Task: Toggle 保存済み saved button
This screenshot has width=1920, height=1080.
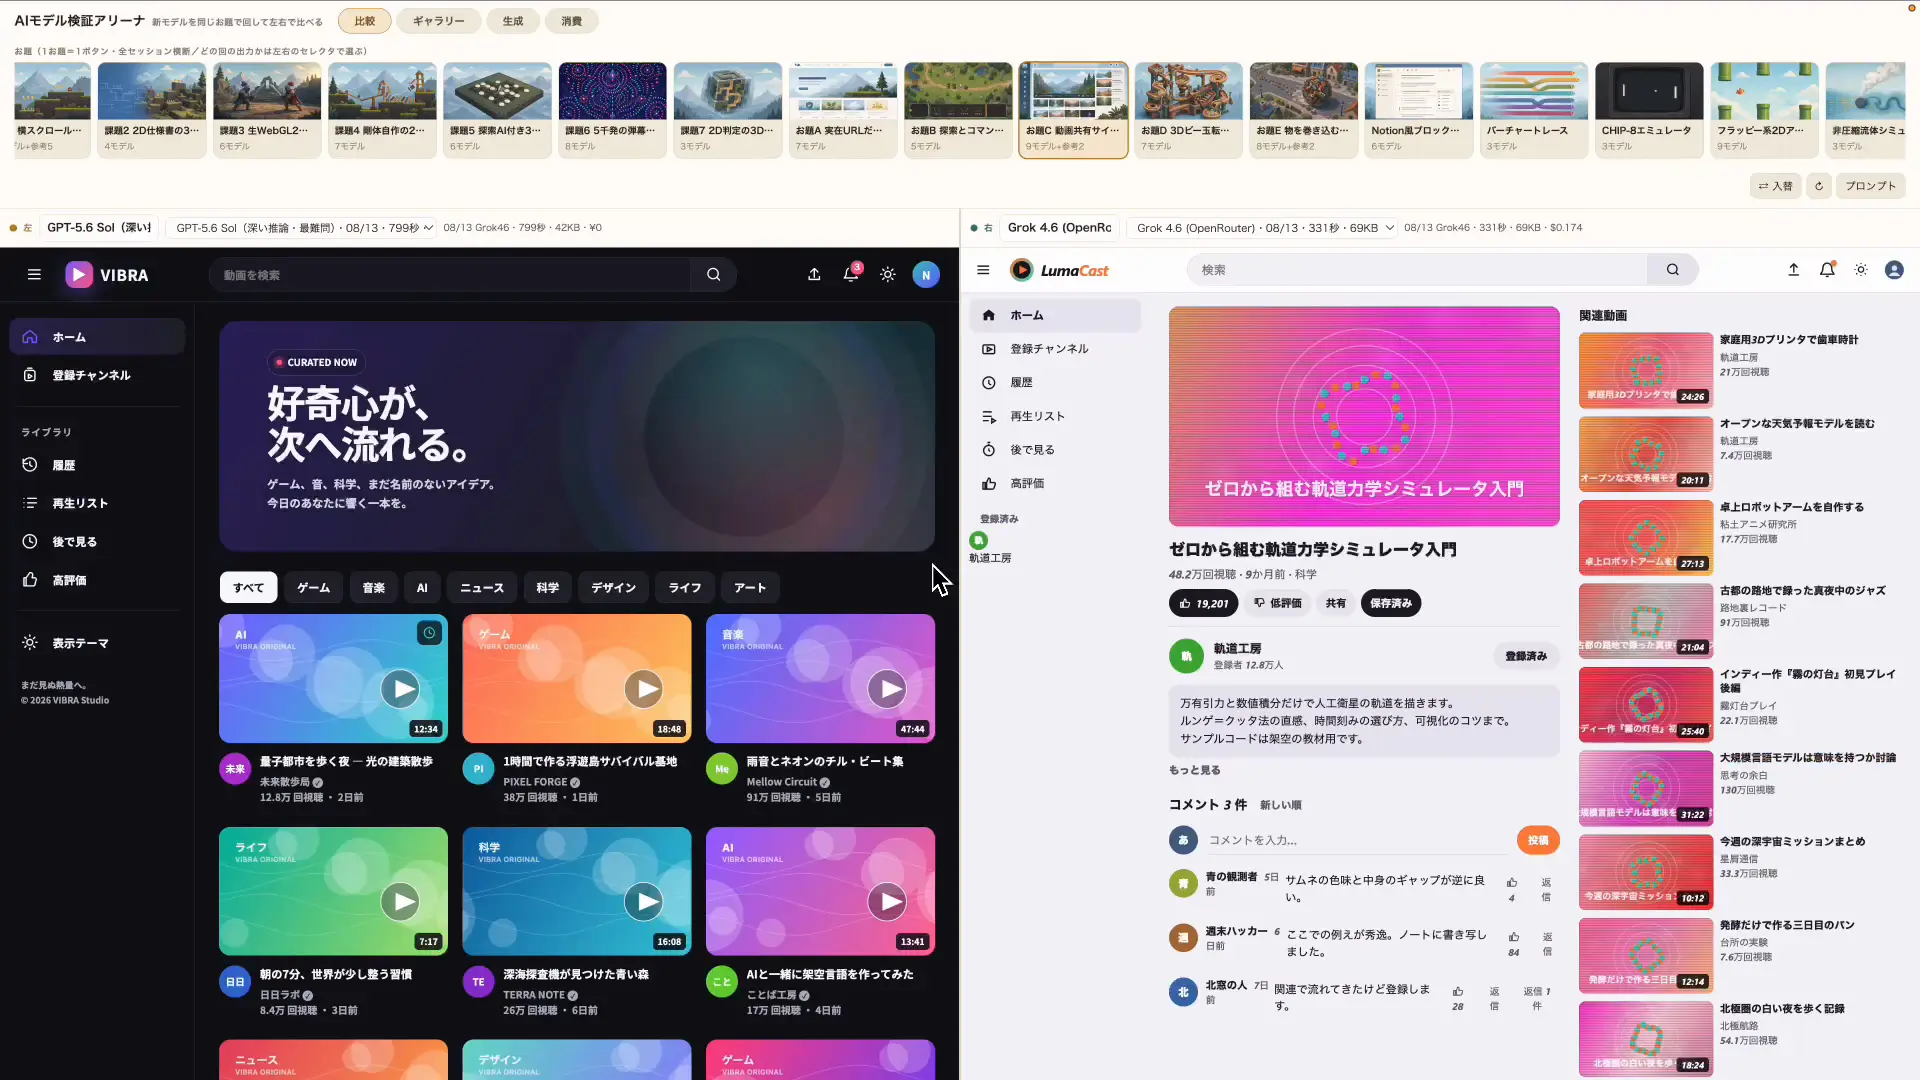Action: [1390, 603]
